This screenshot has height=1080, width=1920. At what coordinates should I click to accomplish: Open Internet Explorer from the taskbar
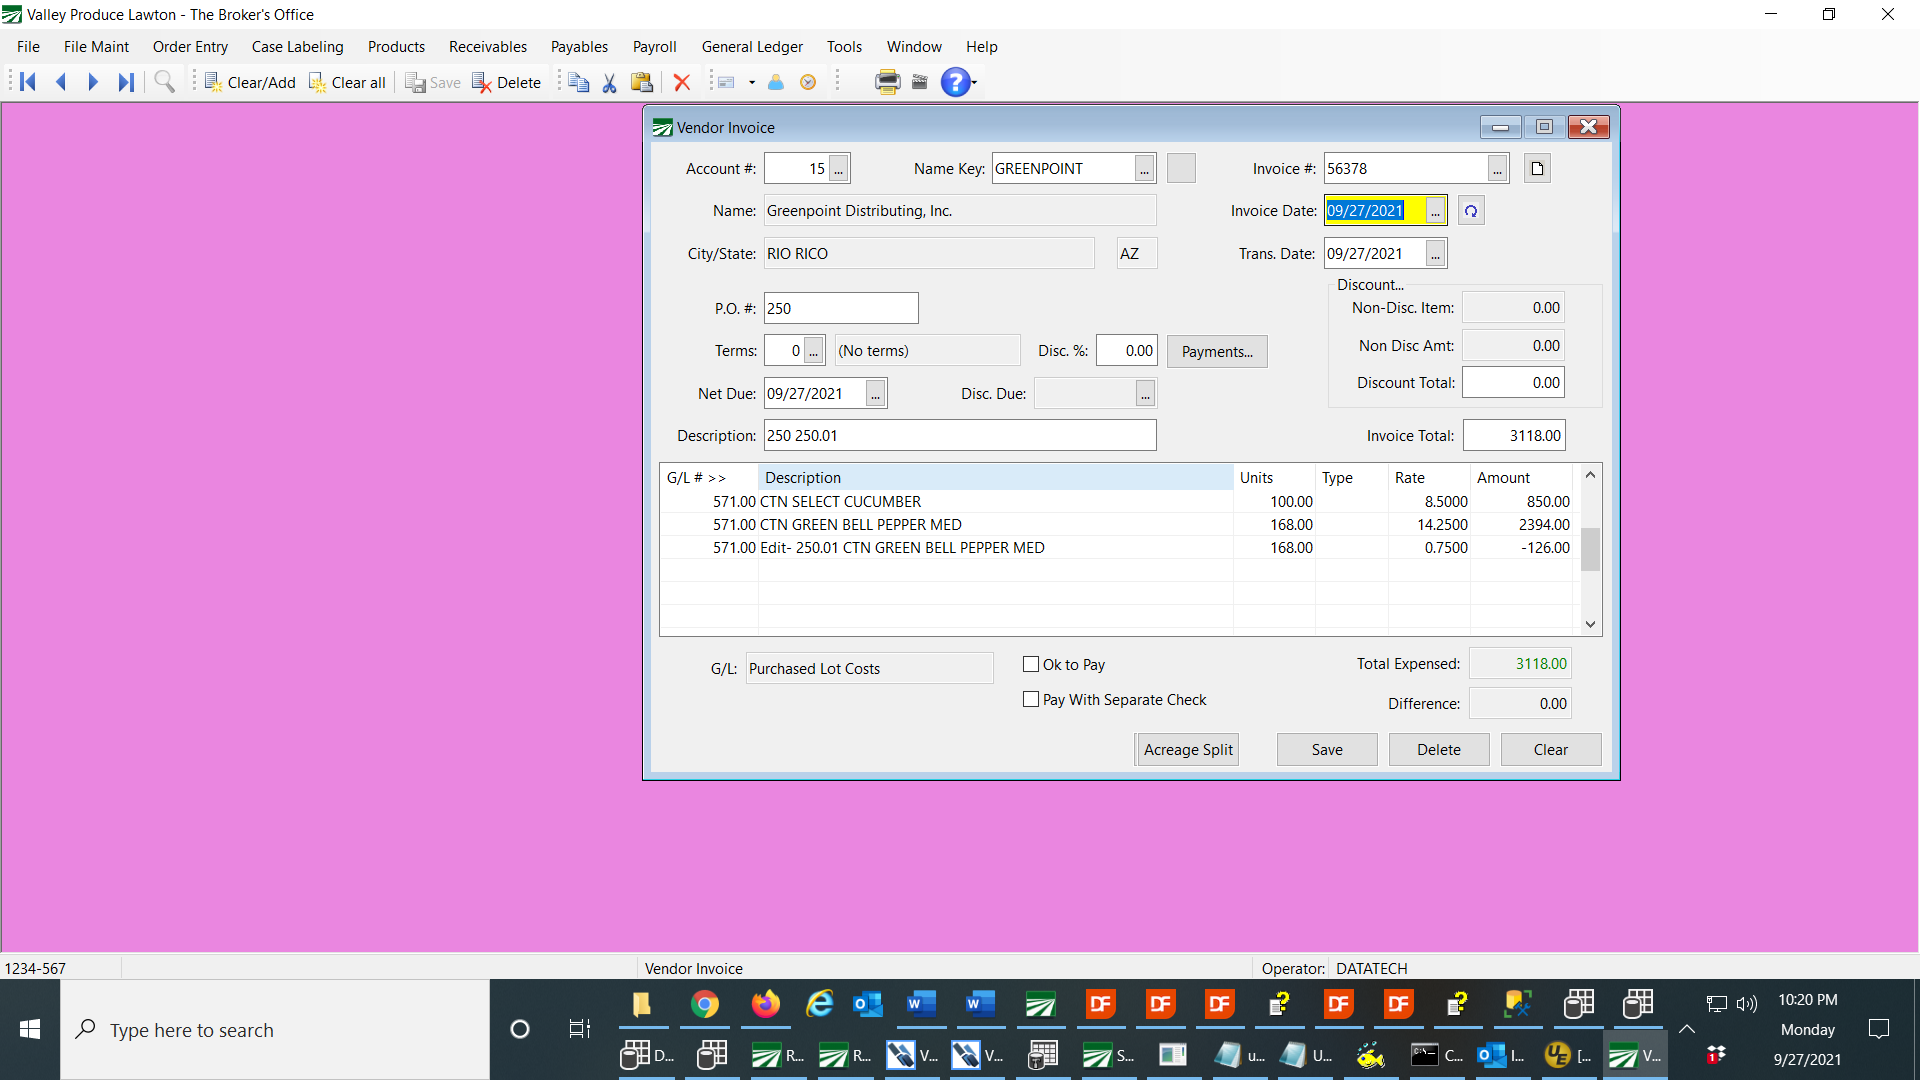[x=821, y=1004]
